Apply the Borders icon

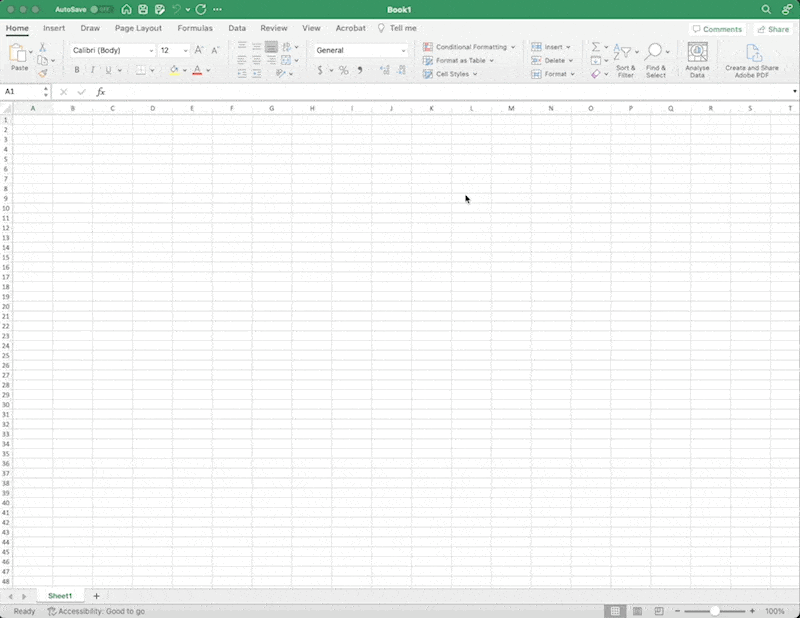click(141, 70)
